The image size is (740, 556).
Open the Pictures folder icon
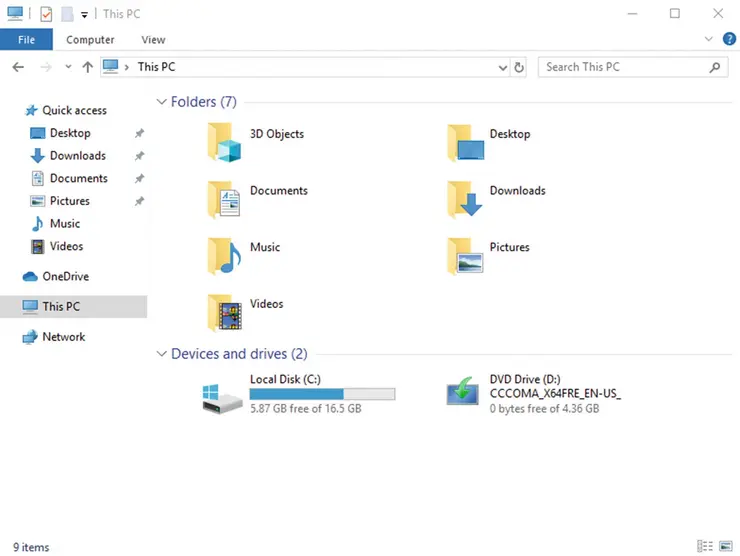point(465,255)
